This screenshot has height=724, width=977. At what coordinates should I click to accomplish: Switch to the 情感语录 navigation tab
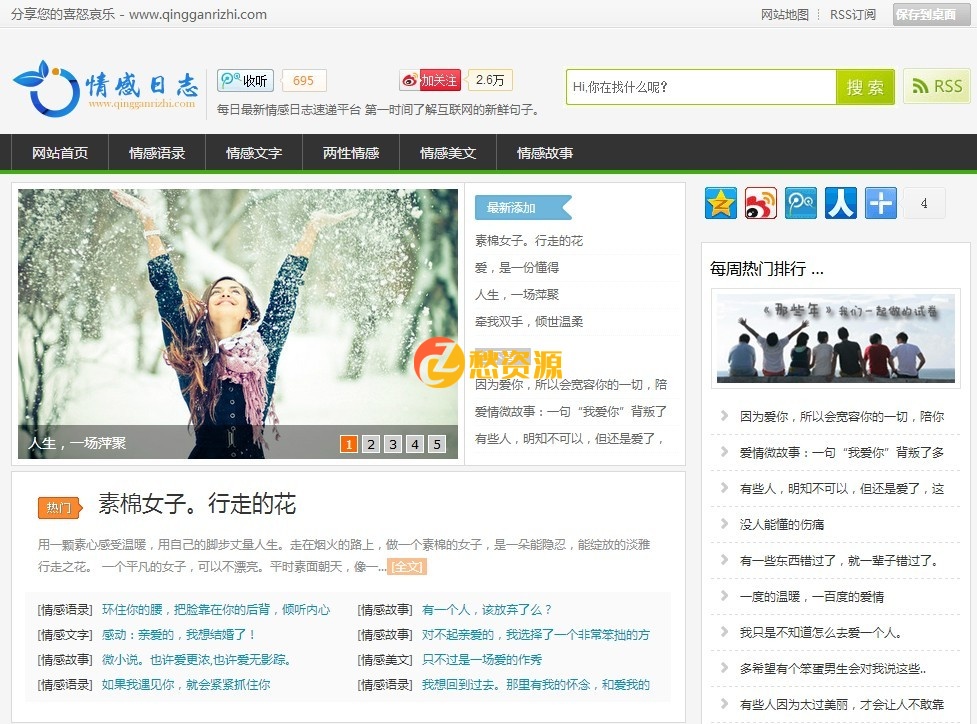point(155,153)
